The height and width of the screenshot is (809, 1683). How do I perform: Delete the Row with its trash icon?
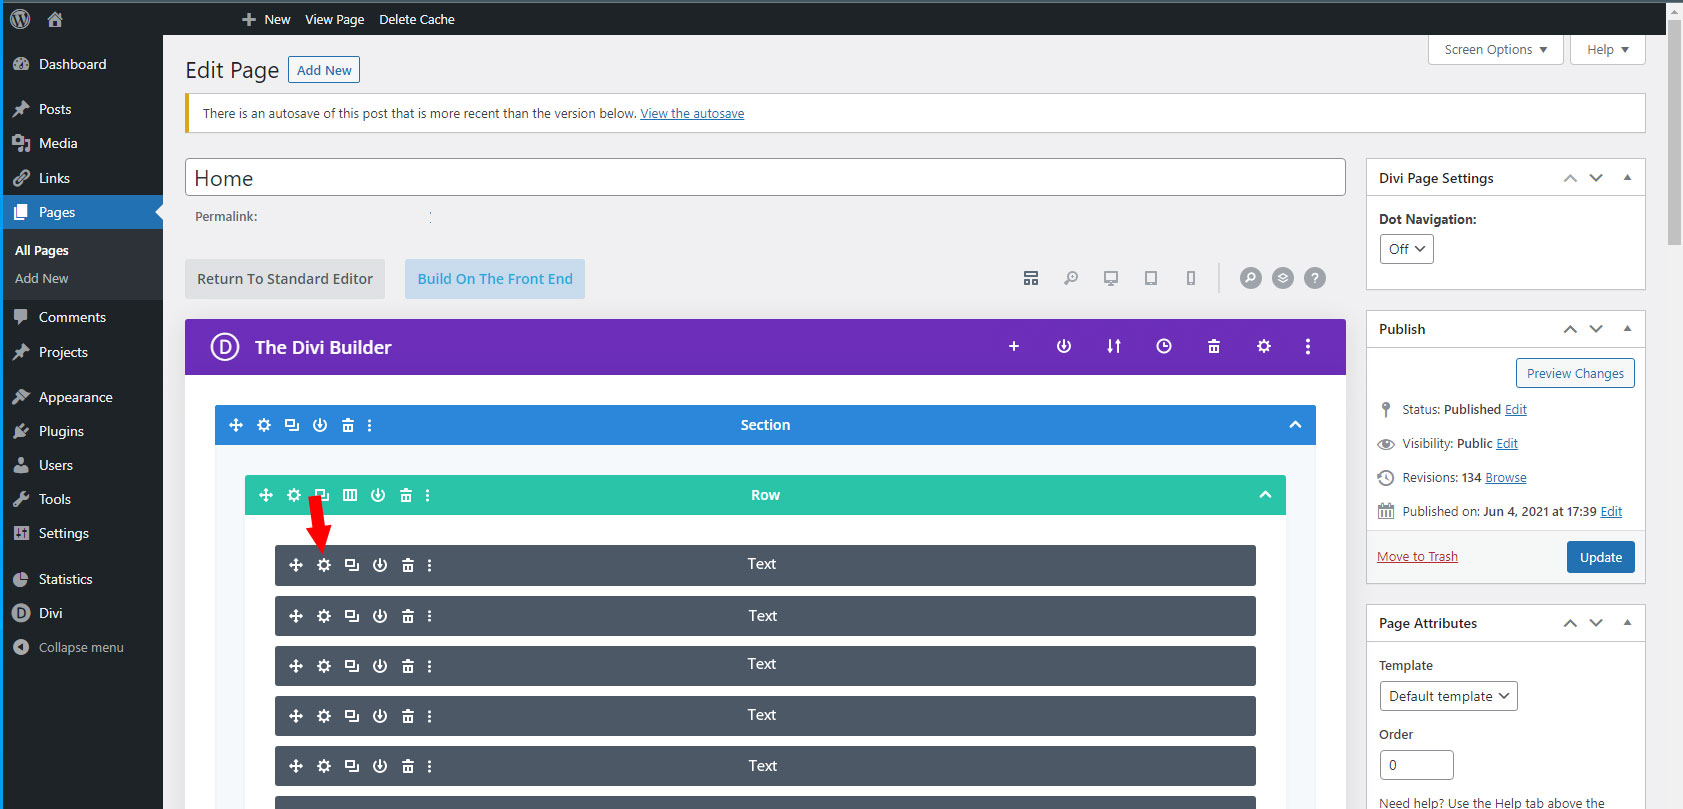click(x=406, y=495)
